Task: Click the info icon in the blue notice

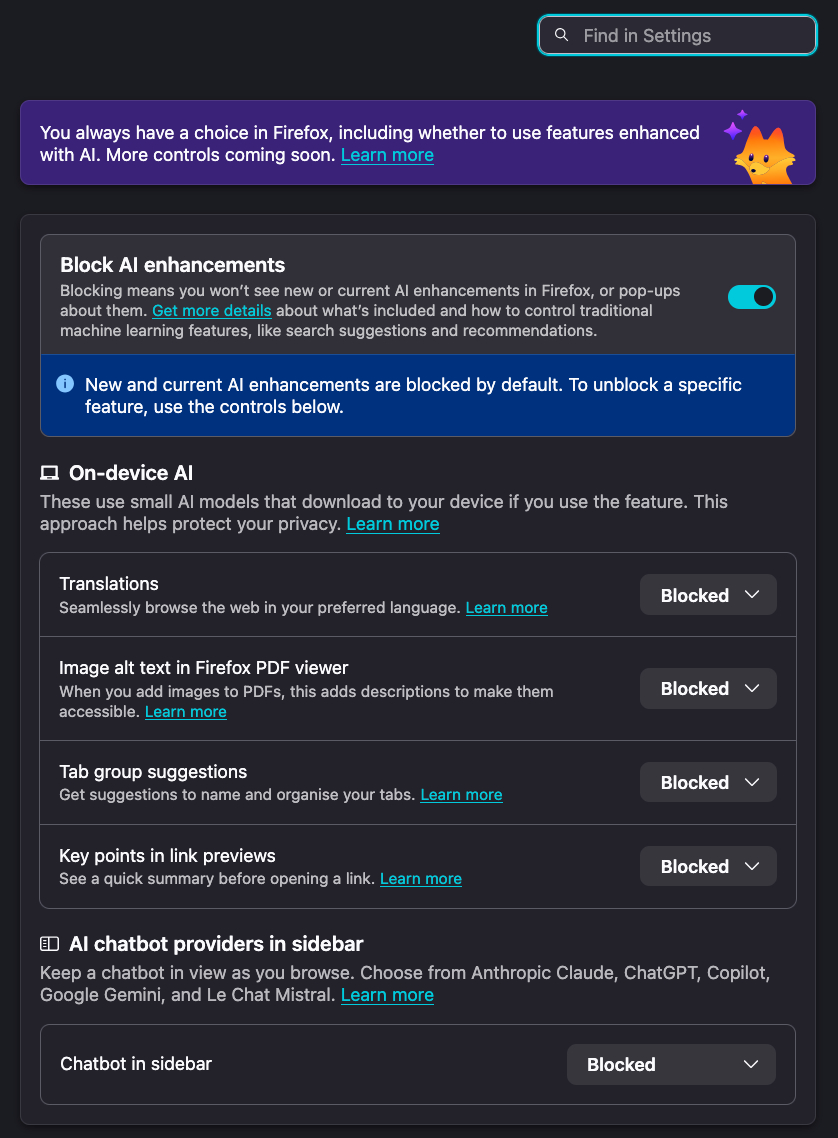Action: pos(65,384)
